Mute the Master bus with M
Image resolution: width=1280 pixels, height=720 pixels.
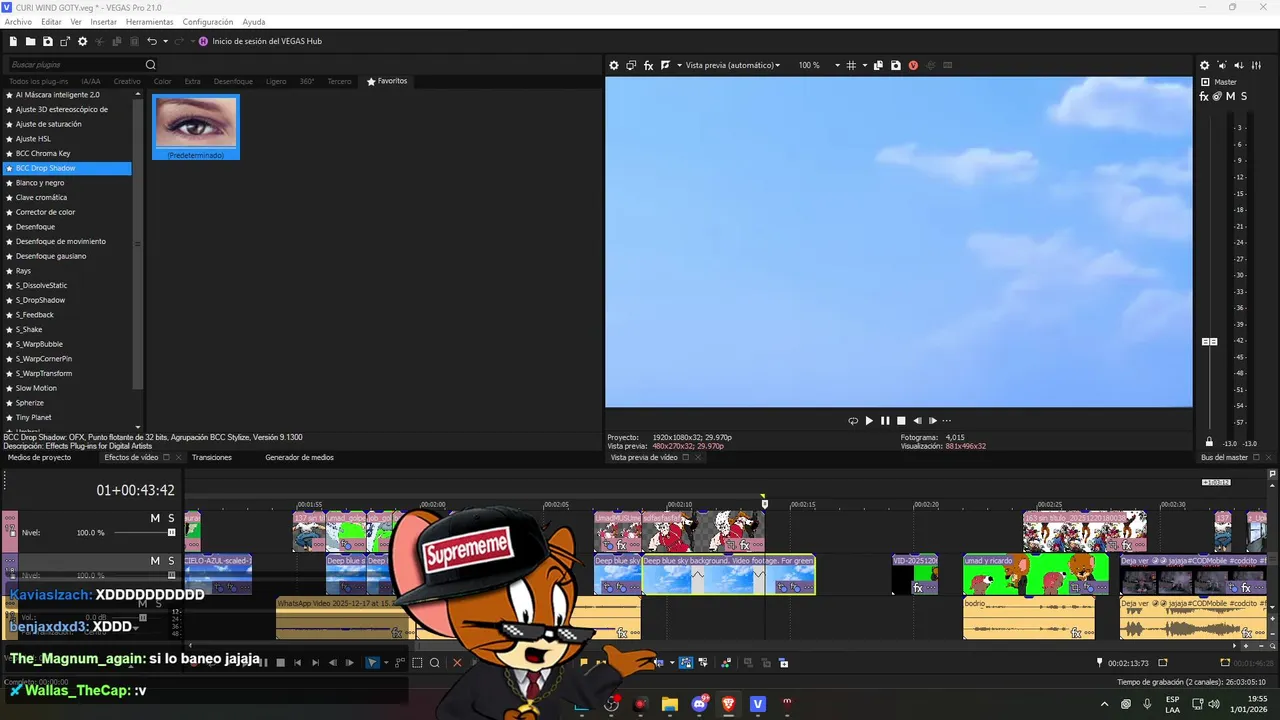point(1230,96)
